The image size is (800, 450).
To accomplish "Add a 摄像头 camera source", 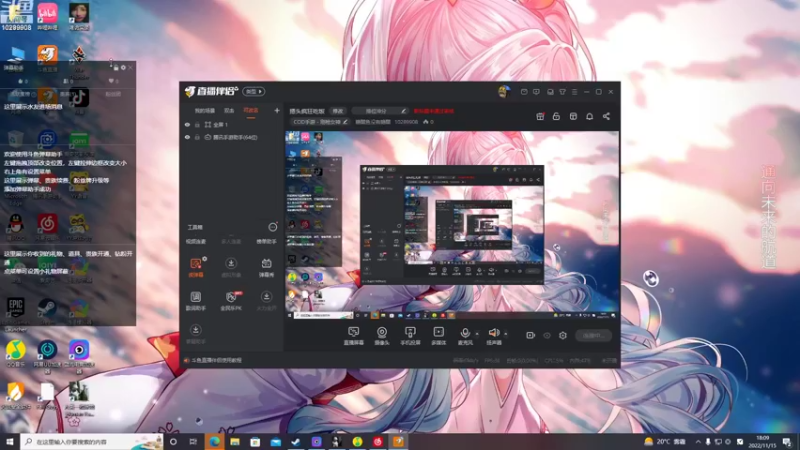I will tap(382, 336).
